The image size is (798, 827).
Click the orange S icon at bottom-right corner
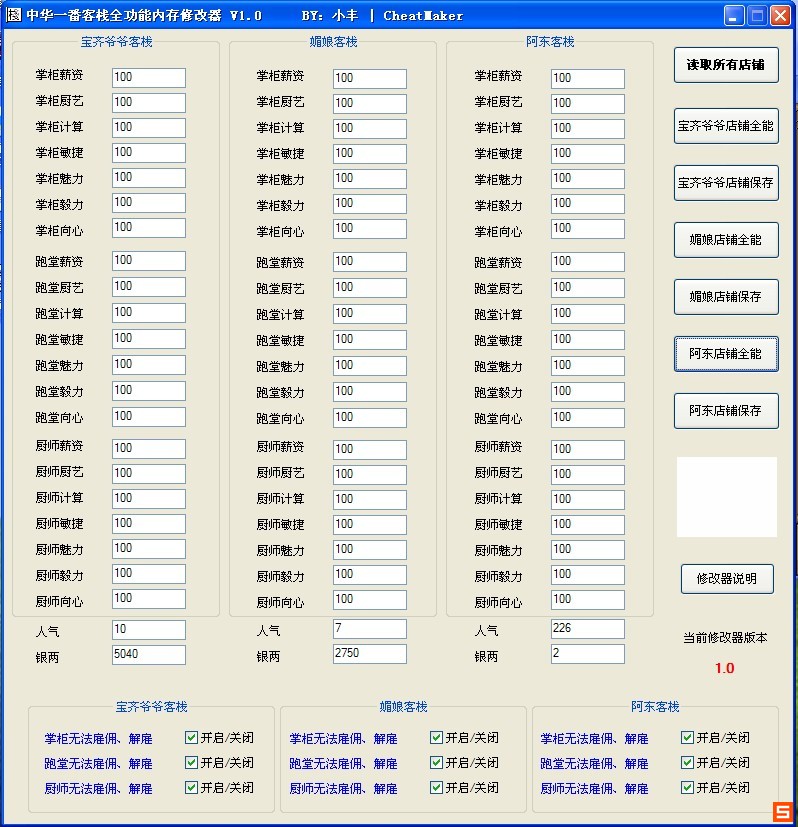[x=783, y=811]
